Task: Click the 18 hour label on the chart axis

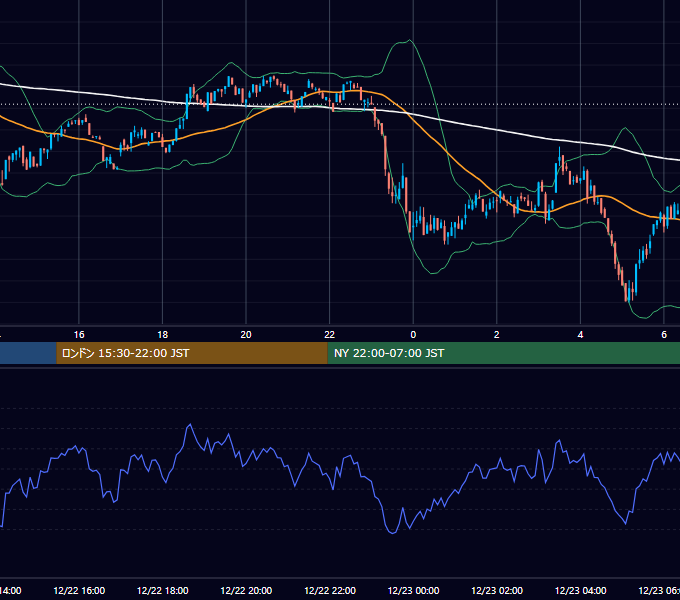Action: 163,335
